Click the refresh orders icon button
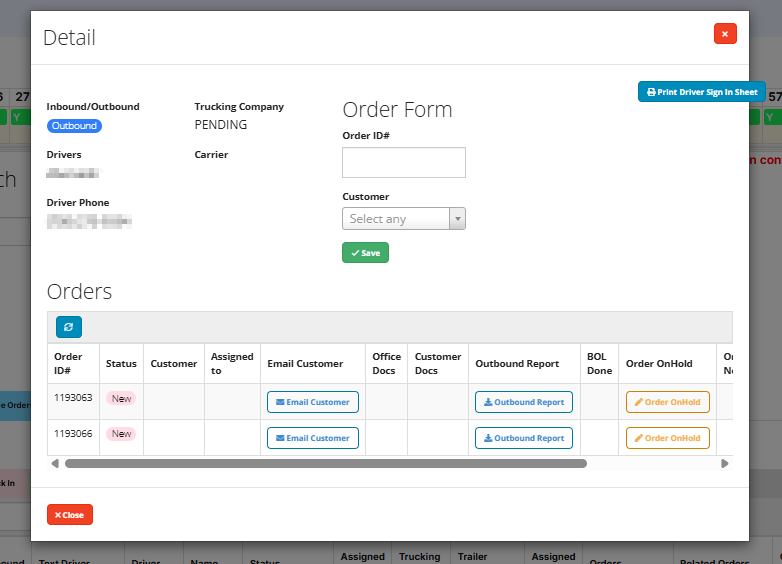Screen dimensions: 782x564 (69, 327)
